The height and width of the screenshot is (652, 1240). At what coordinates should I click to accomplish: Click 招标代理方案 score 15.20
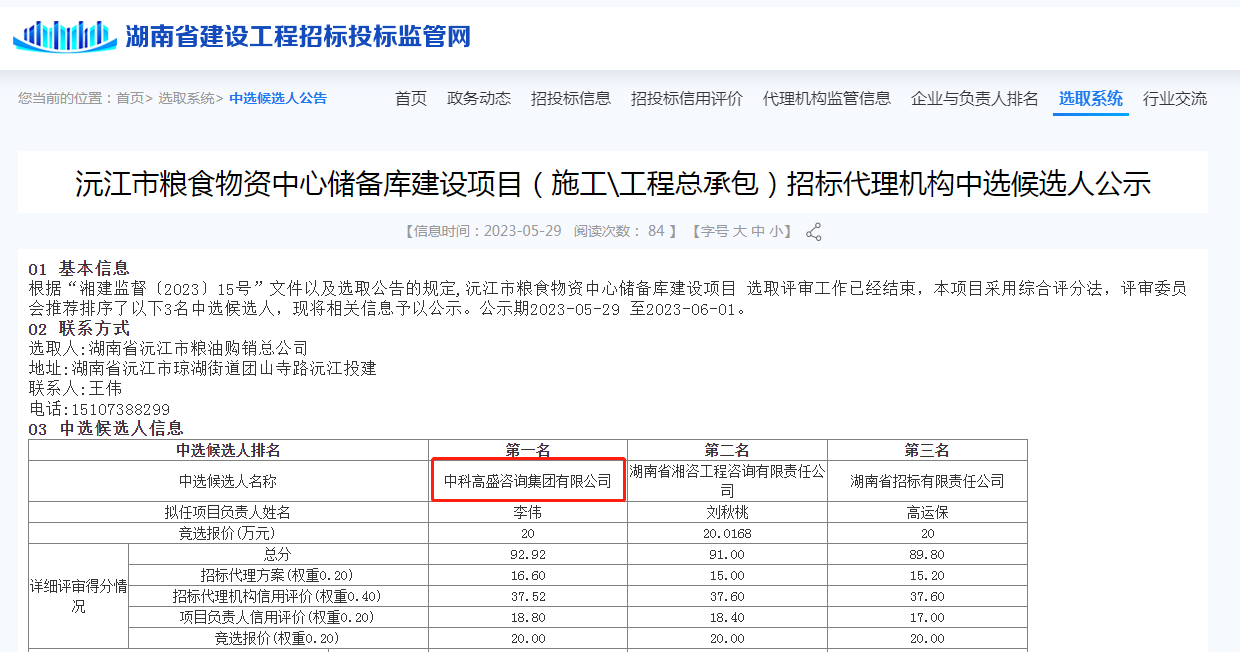pos(927,575)
